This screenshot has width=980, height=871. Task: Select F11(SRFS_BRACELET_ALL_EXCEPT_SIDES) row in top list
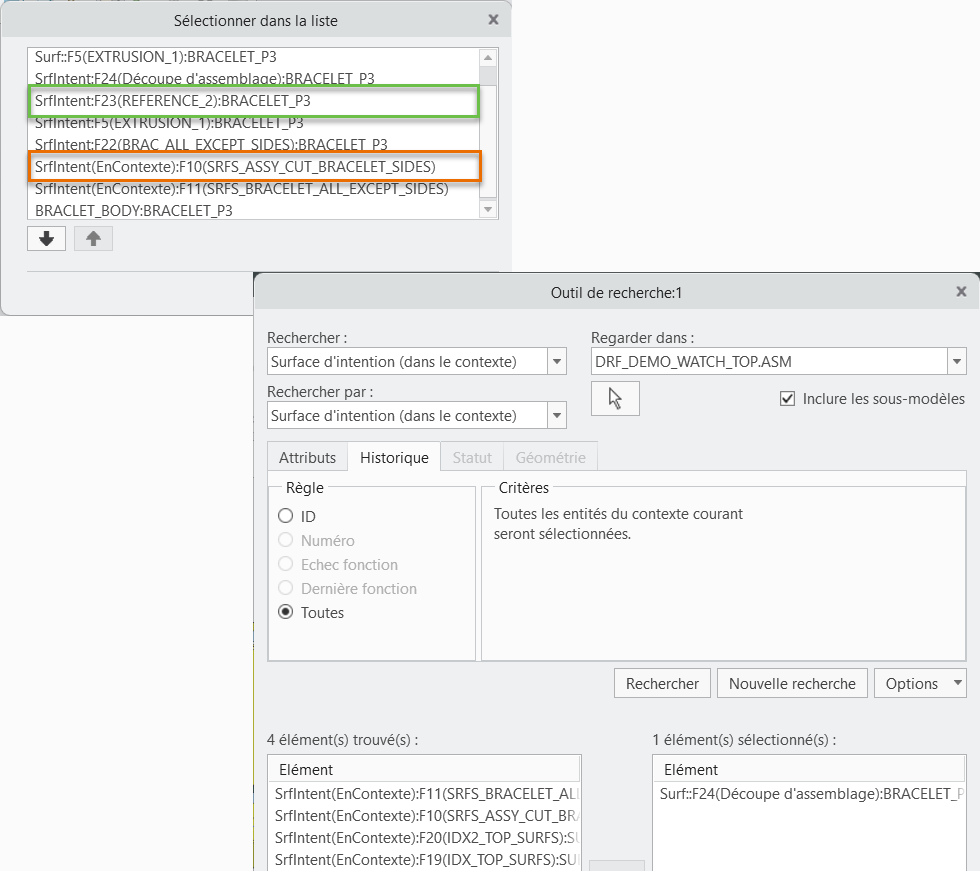(253, 189)
